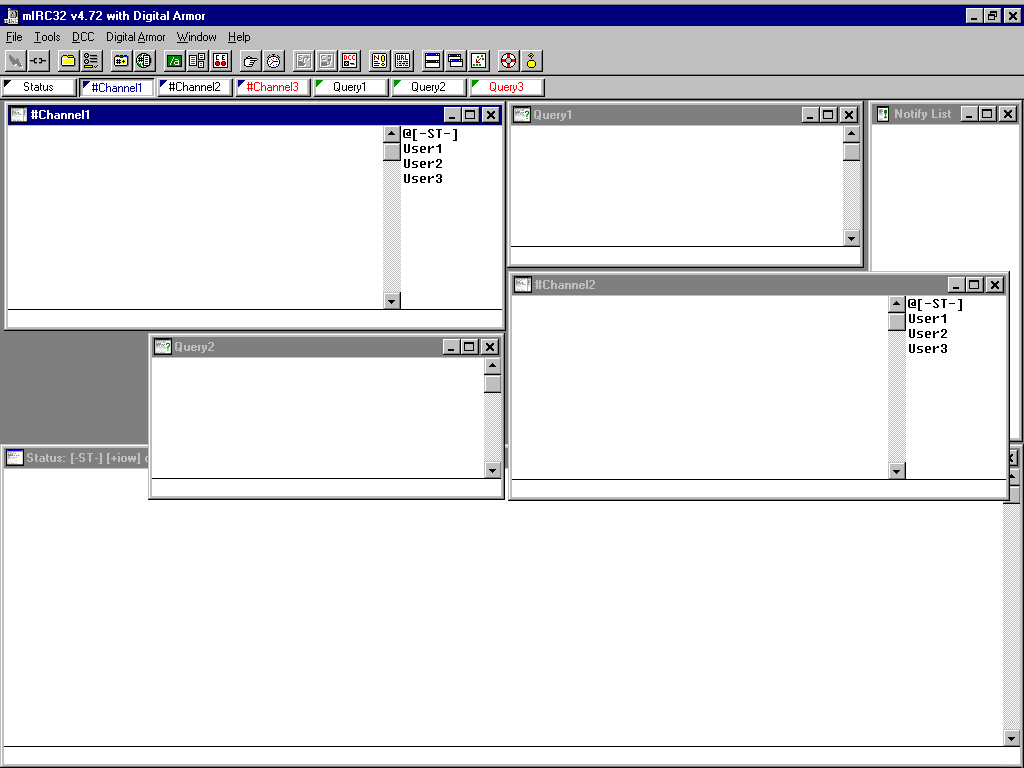Switch to Query1 in the switchbar
Viewport: 1024px width, 768px height.
pos(350,87)
